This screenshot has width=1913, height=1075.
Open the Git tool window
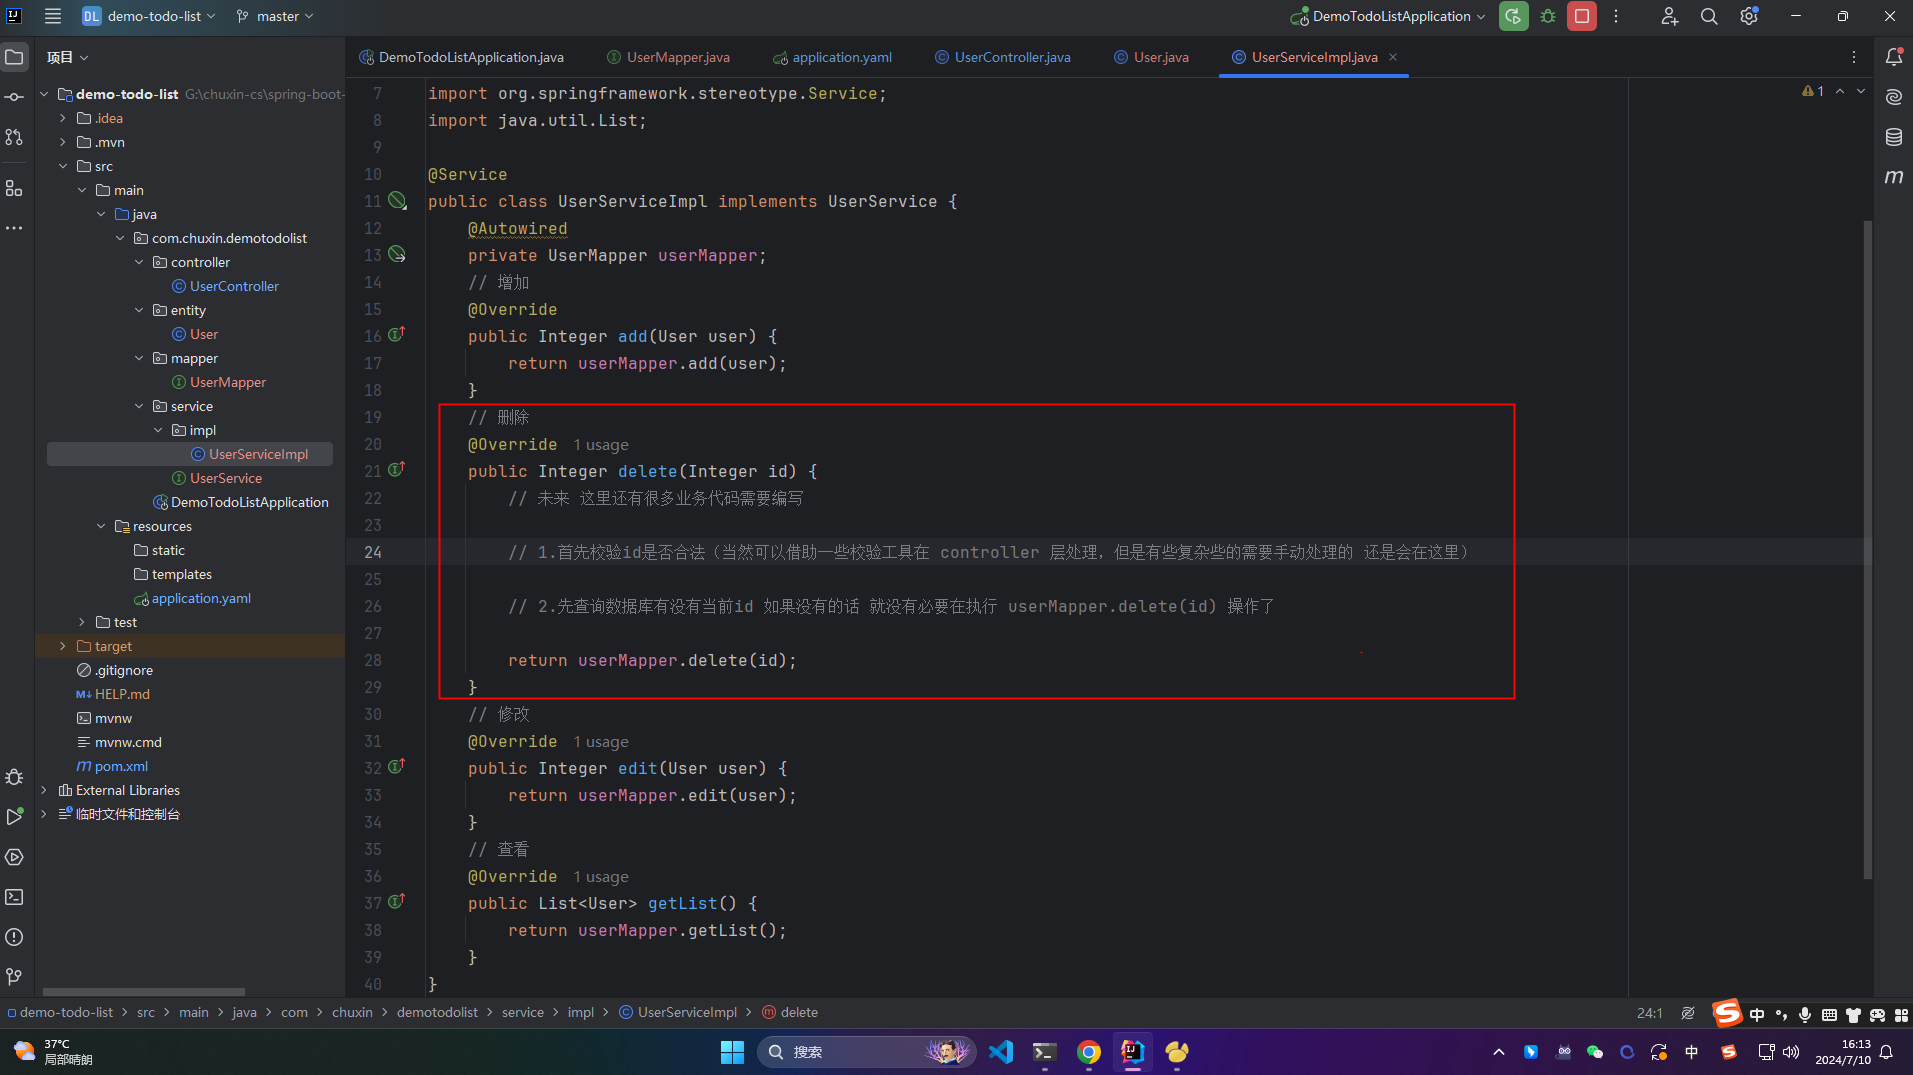pos(14,977)
